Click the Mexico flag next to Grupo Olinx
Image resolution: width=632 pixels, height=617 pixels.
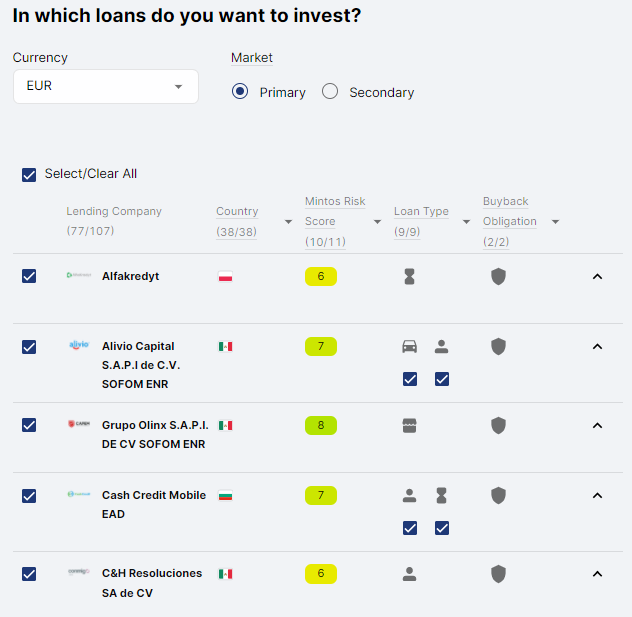(x=225, y=425)
